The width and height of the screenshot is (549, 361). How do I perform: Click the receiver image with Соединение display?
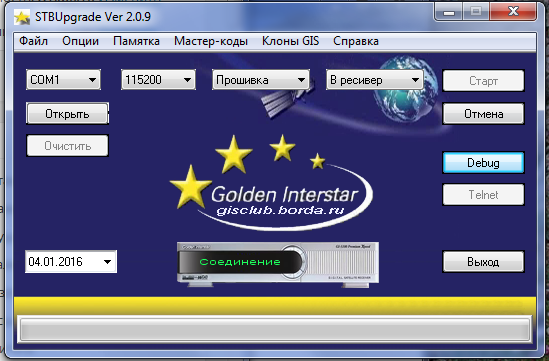[x=278, y=264]
